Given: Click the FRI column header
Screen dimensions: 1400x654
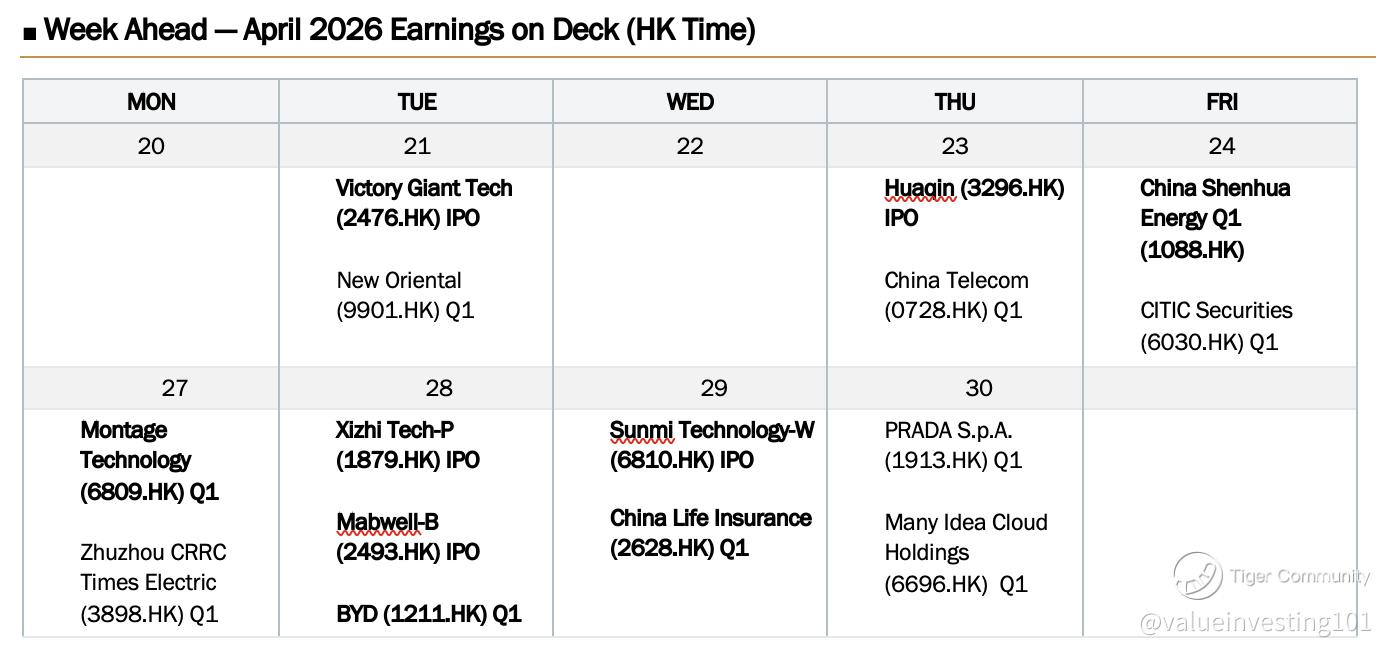Looking at the screenshot, I should click(1221, 102).
